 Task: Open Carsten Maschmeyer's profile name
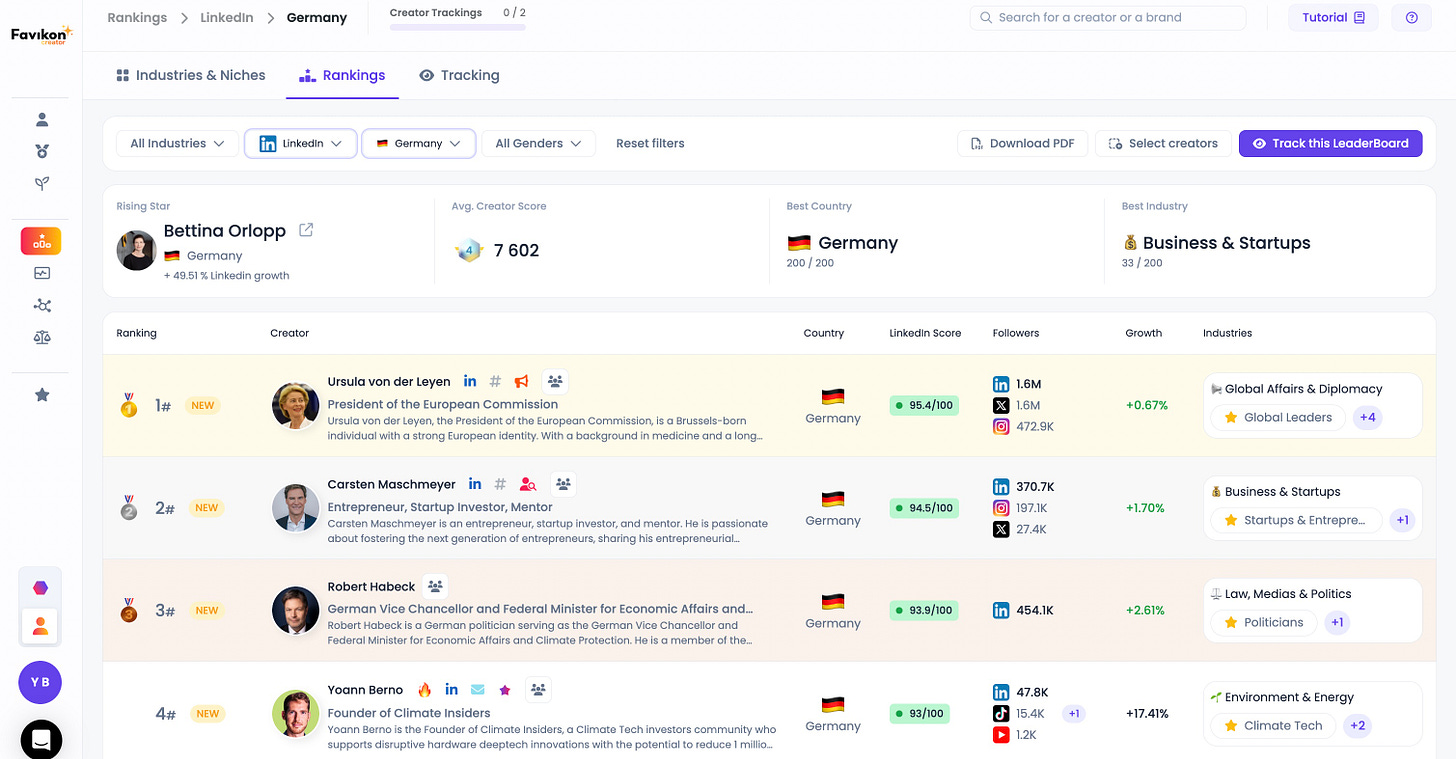coord(391,484)
